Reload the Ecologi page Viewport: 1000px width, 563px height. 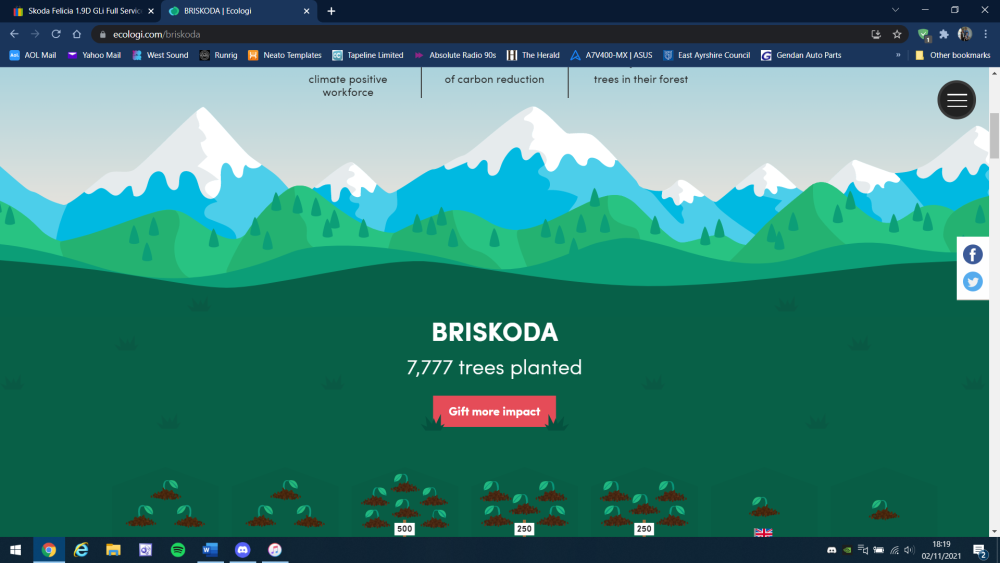[x=56, y=34]
